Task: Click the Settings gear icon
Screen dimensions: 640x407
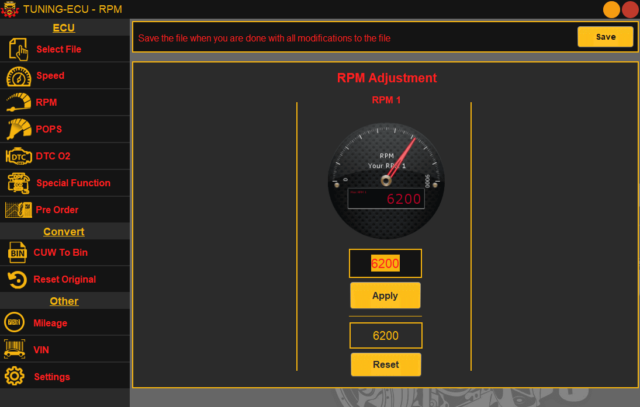Action: [14, 376]
